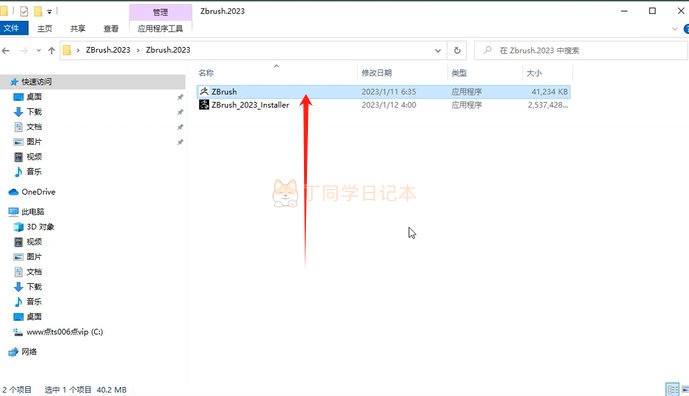Open 图片 under quick access
The width and height of the screenshot is (689, 396).
coord(34,142)
